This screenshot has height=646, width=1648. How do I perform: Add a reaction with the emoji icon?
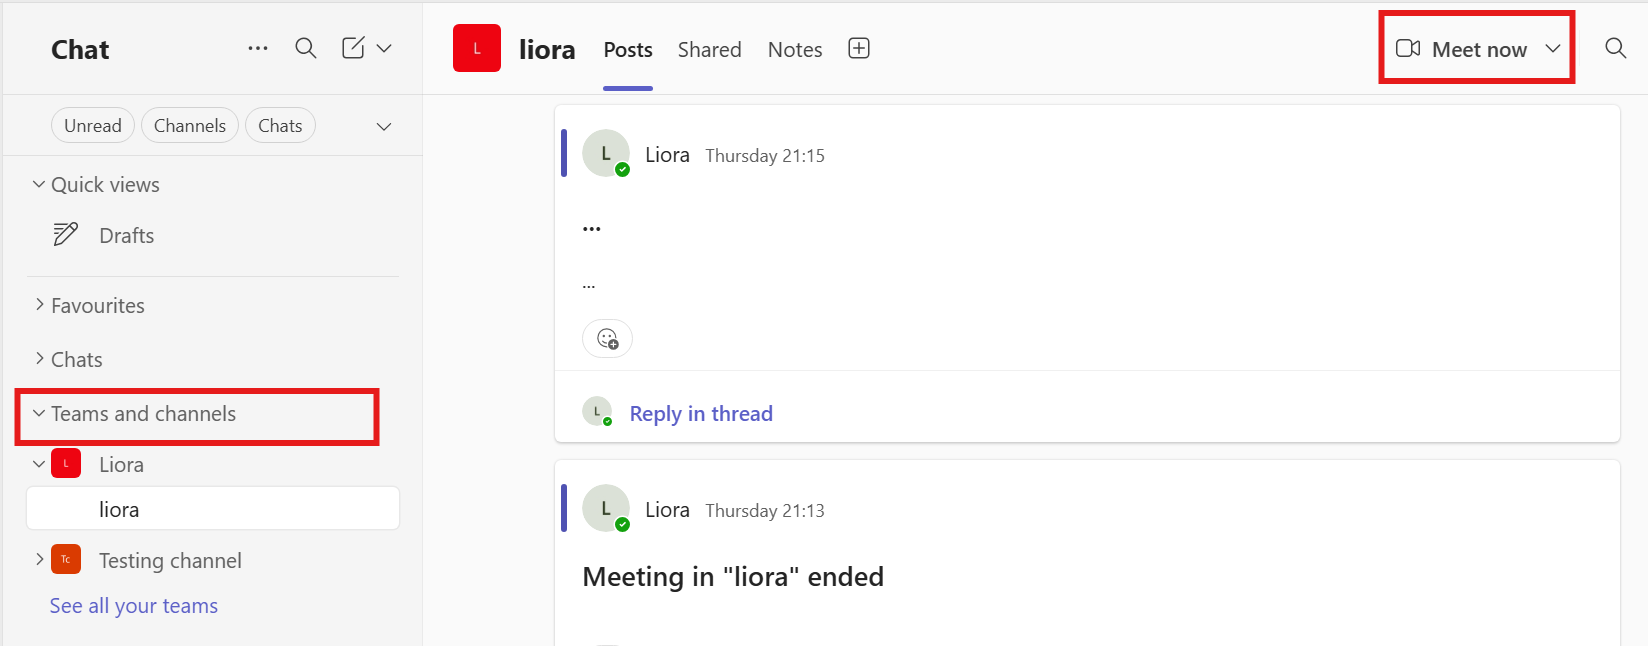[607, 339]
